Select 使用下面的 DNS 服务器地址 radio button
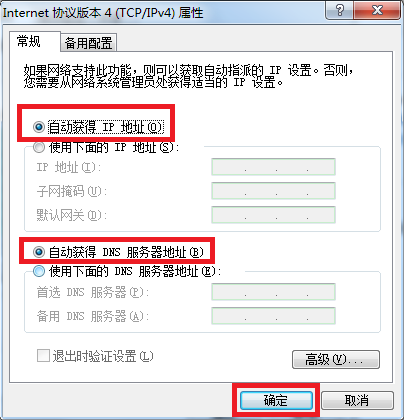 tap(39, 271)
